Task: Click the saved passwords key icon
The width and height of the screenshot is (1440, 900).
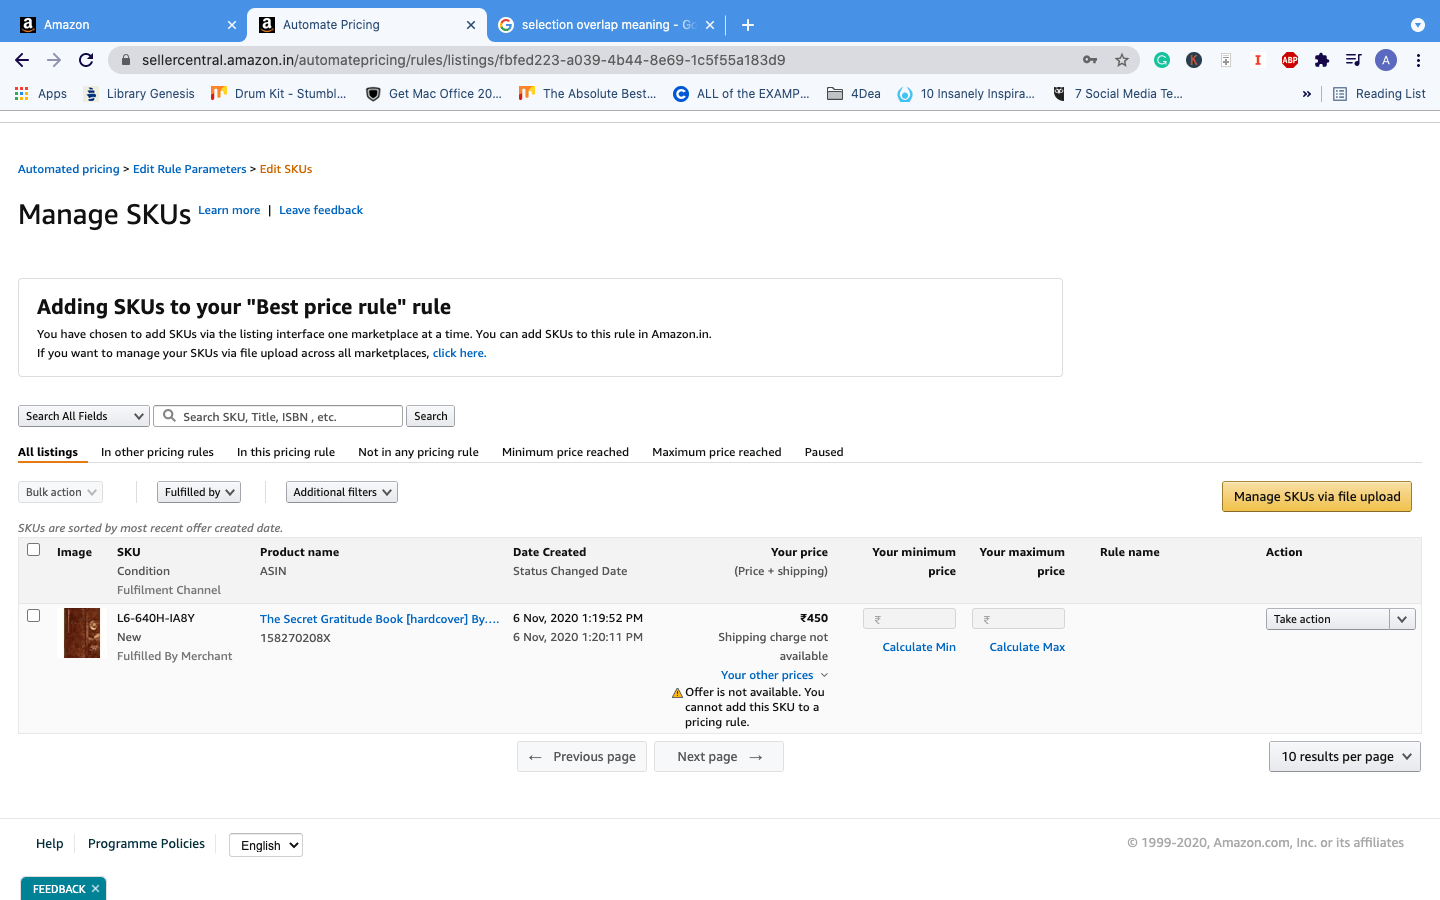Action: pyautogui.click(x=1090, y=60)
